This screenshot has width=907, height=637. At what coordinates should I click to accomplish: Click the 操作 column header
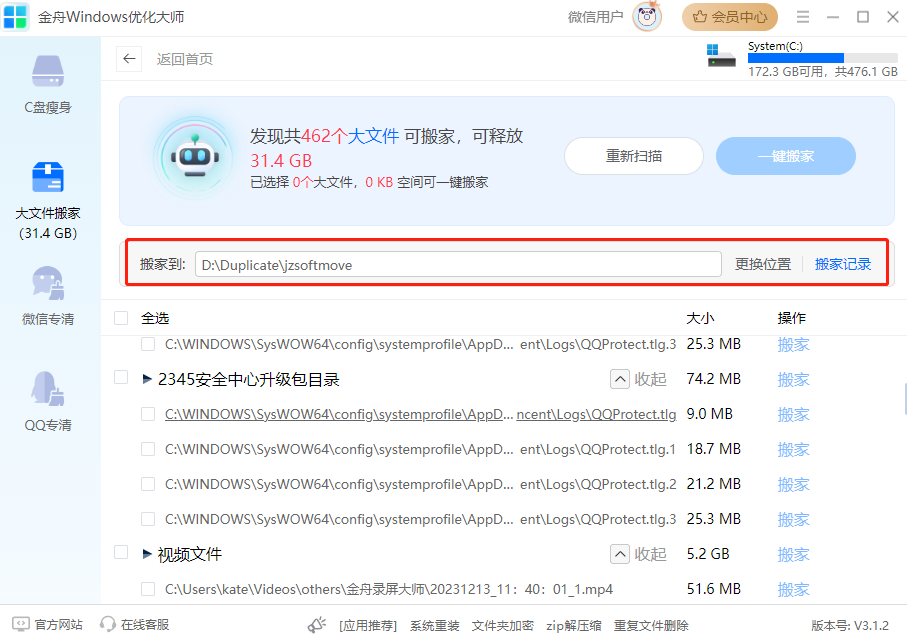click(792, 318)
